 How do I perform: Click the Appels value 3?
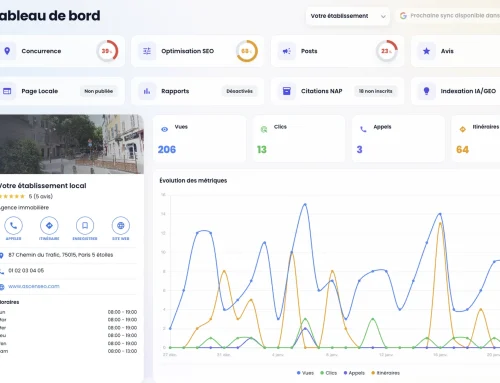[x=359, y=150]
